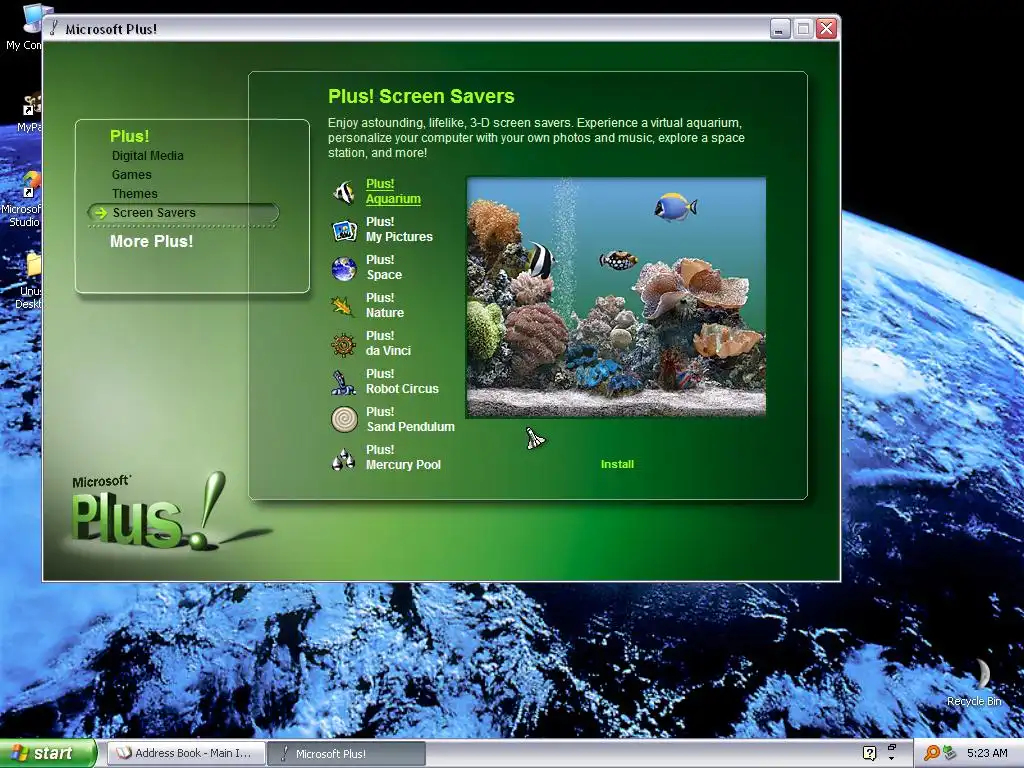This screenshot has width=1024, height=768.
Task: Select the Plus! Robot Circus screen saver
Action: point(402,381)
